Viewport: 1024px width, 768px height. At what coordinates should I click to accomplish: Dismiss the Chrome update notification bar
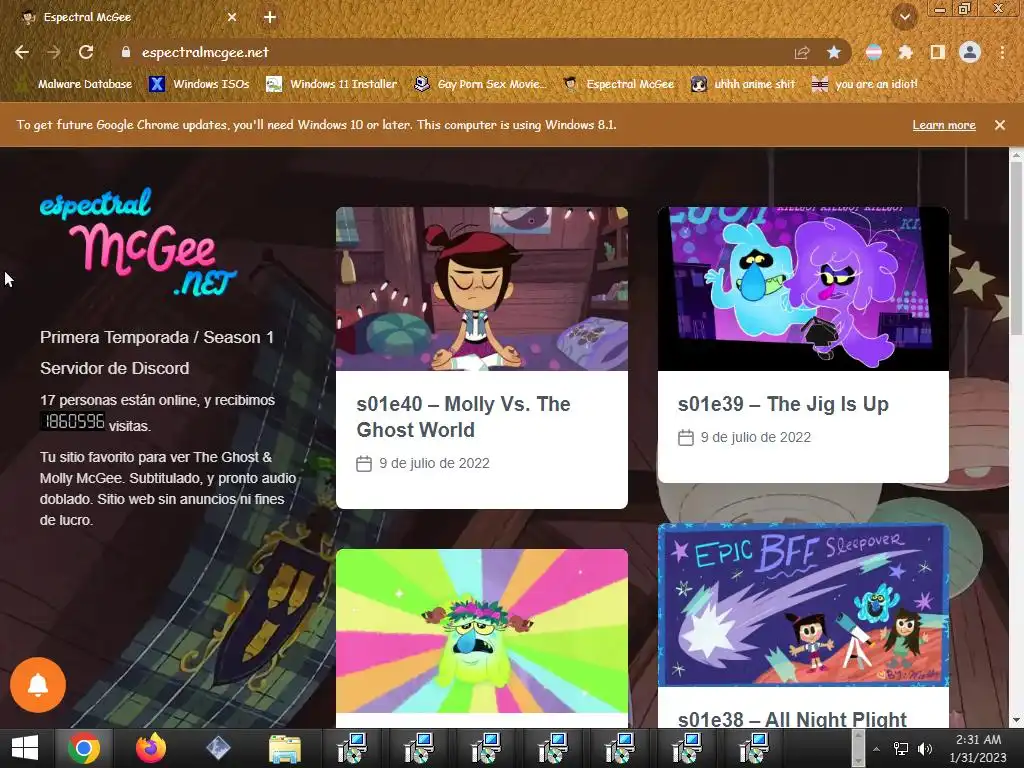1000,125
